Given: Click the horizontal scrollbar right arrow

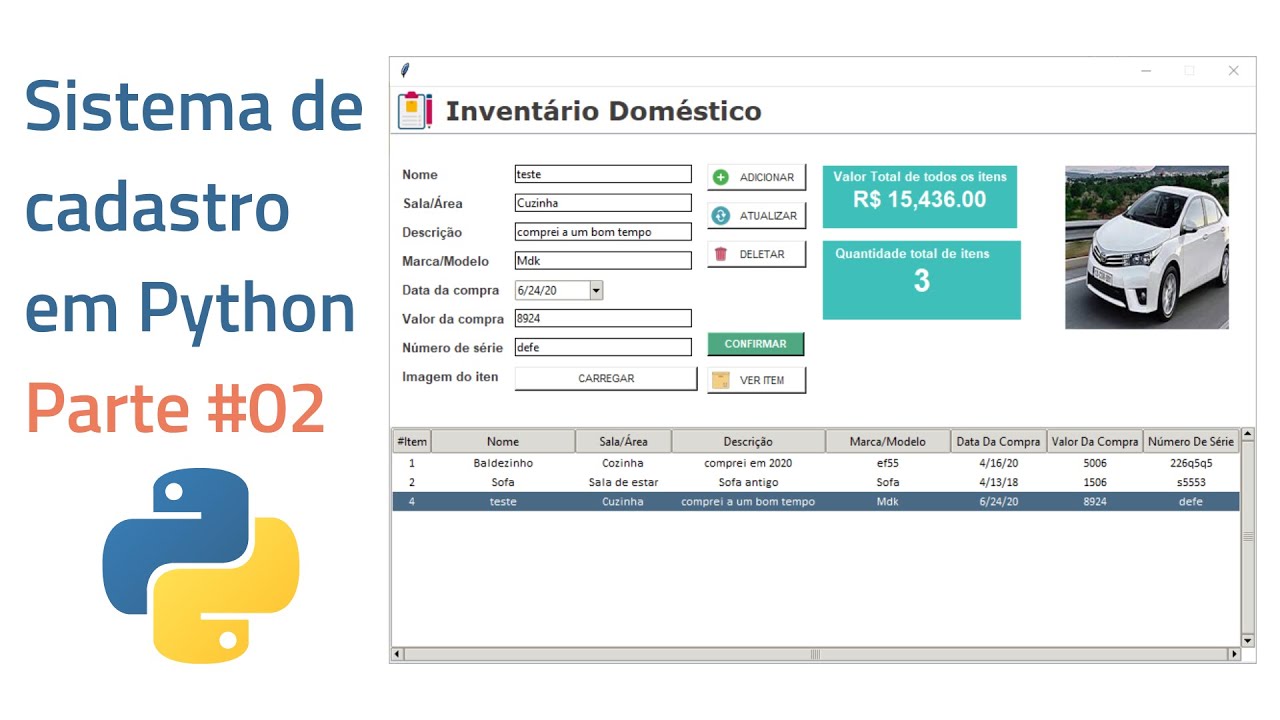Looking at the screenshot, I should [x=1234, y=654].
